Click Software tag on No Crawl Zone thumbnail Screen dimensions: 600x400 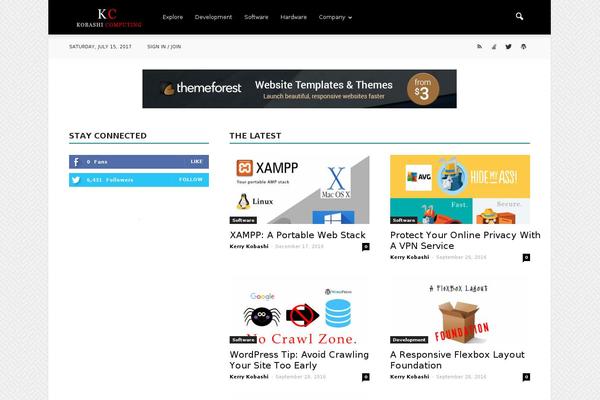click(x=243, y=340)
